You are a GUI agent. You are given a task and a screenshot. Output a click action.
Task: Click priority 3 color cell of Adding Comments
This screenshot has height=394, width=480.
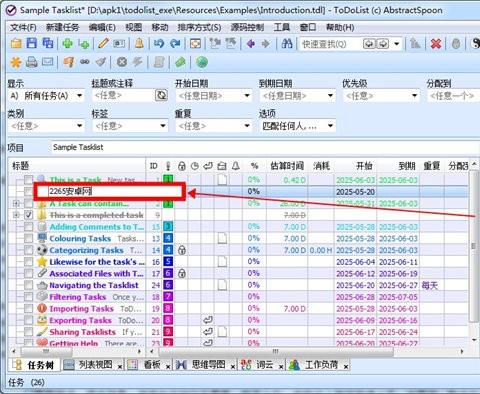click(x=168, y=227)
